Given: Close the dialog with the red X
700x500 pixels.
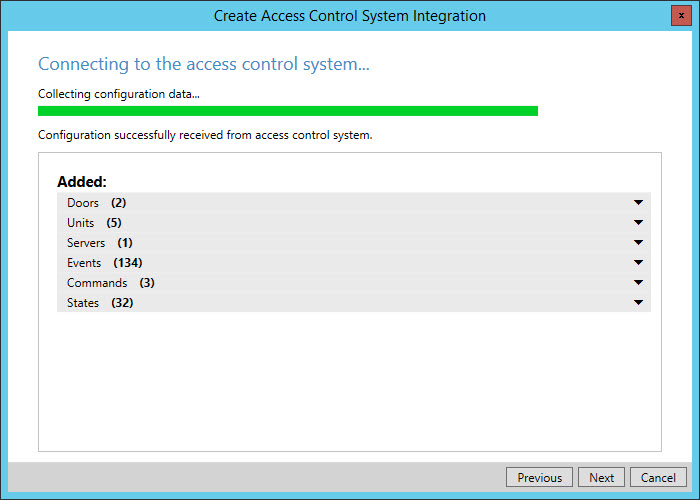Looking at the screenshot, I should pos(681,16).
